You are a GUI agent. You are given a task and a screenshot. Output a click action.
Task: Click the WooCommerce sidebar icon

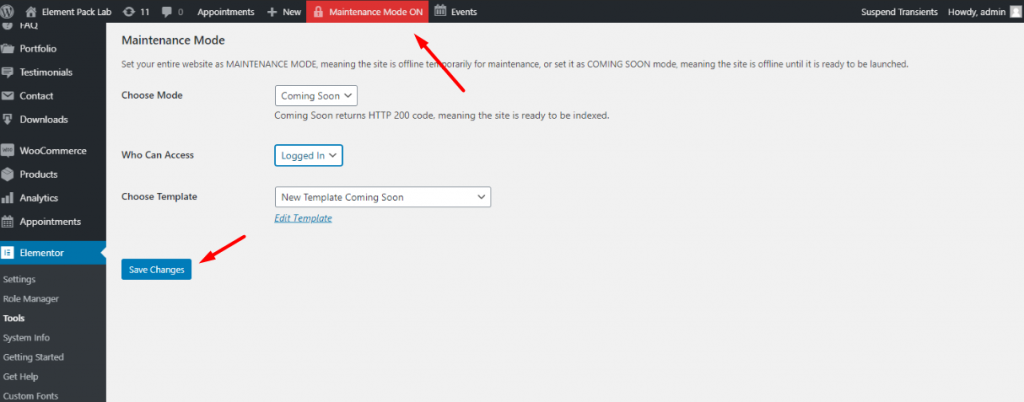[x=8, y=151]
